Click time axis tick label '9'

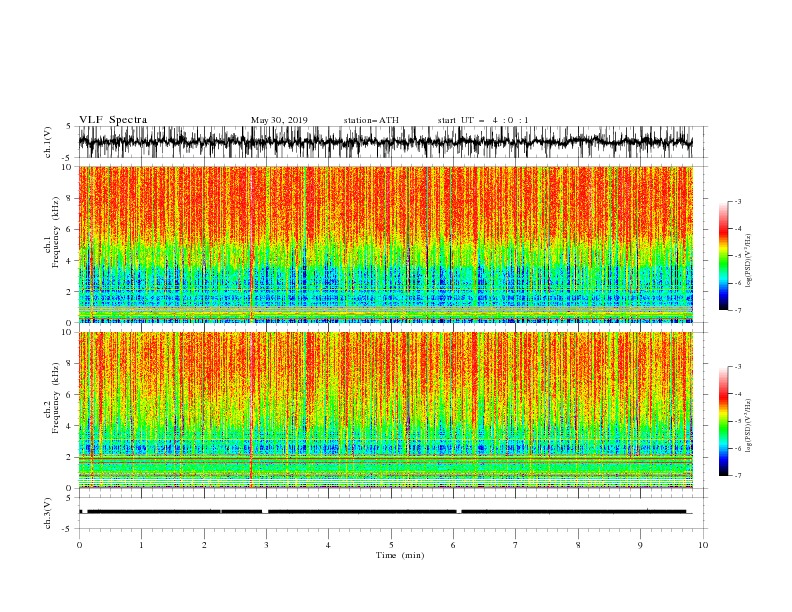(x=640, y=545)
